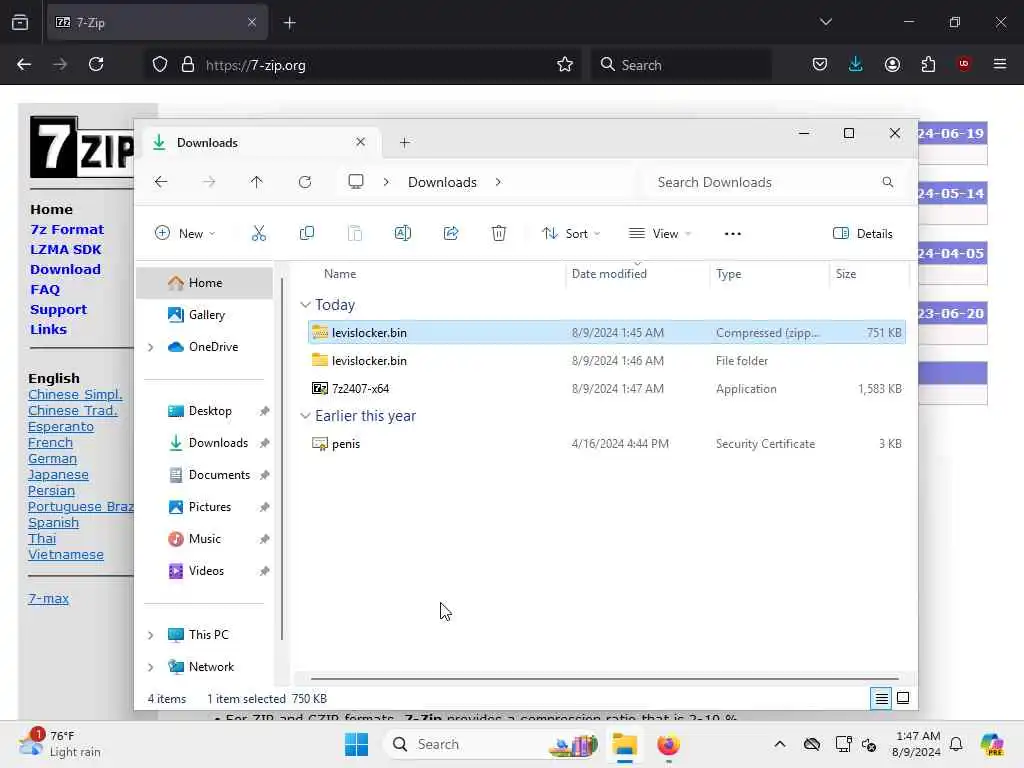Viewport: 1024px width, 768px height.
Task: Expand the OneDrive tree node
Action: (x=151, y=347)
